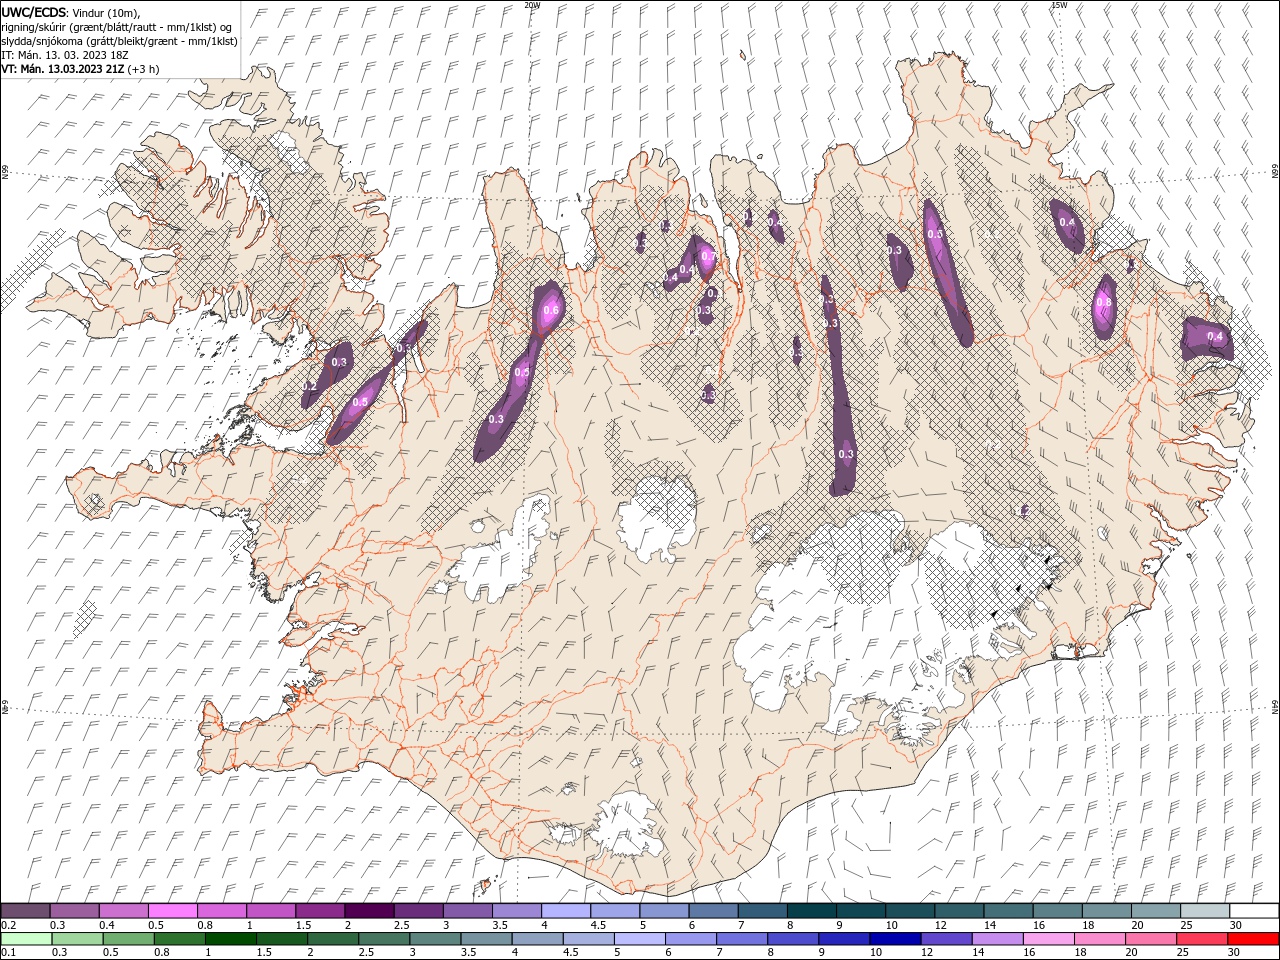
Task: Pick dark purple upper swatch between 2 and 2.5
Action: 370,911
